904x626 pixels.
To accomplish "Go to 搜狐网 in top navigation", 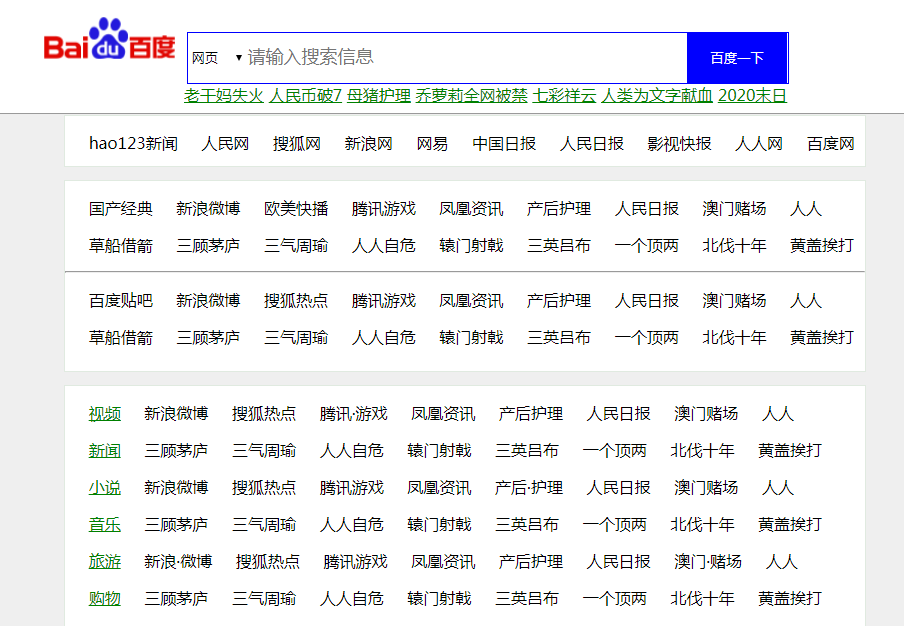I will coord(297,144).
